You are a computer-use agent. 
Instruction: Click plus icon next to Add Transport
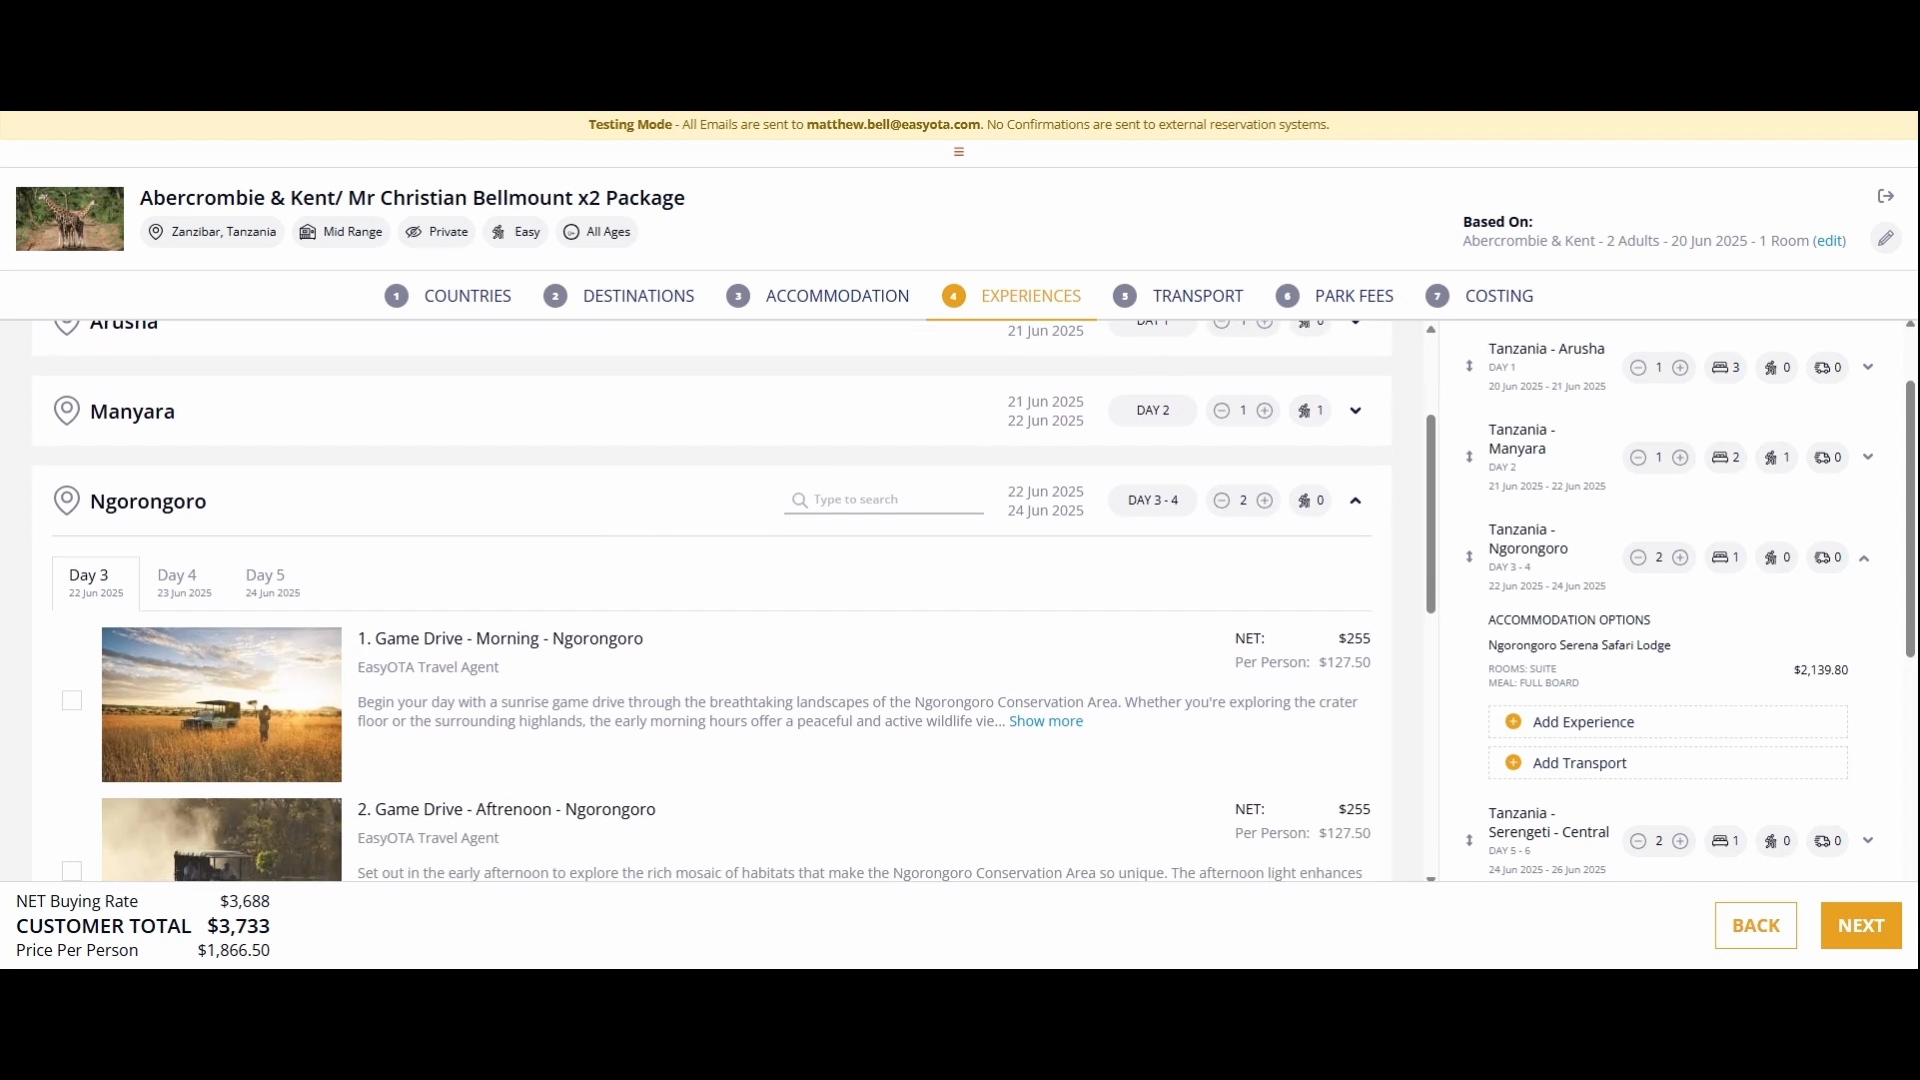1513,763
